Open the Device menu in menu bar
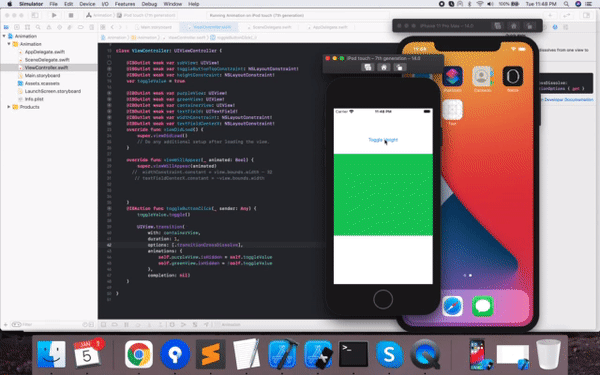Screen dimensions: 600x375 [87, 4]
